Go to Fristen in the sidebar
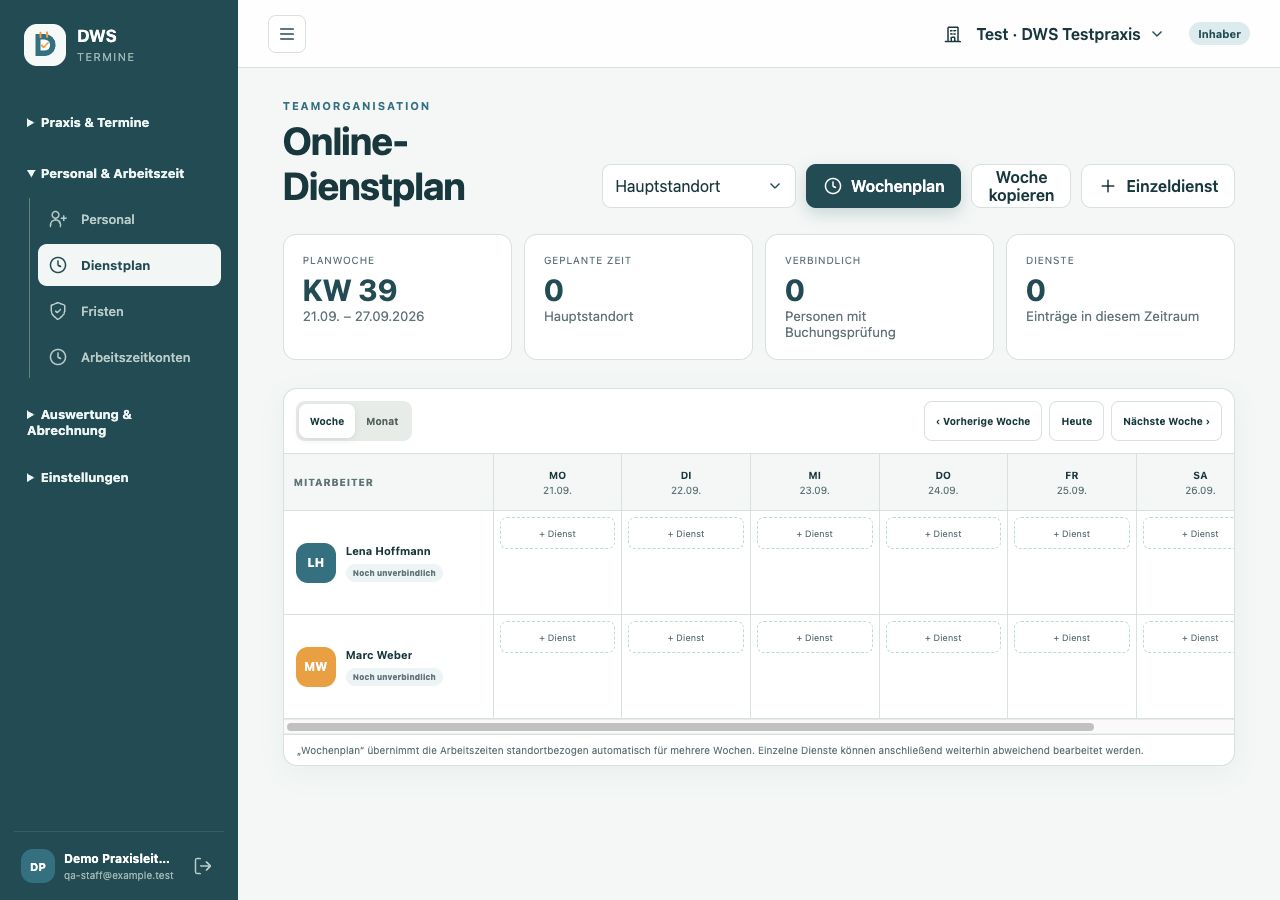The width and height of the screenshot is (1280, 900). 129,311
